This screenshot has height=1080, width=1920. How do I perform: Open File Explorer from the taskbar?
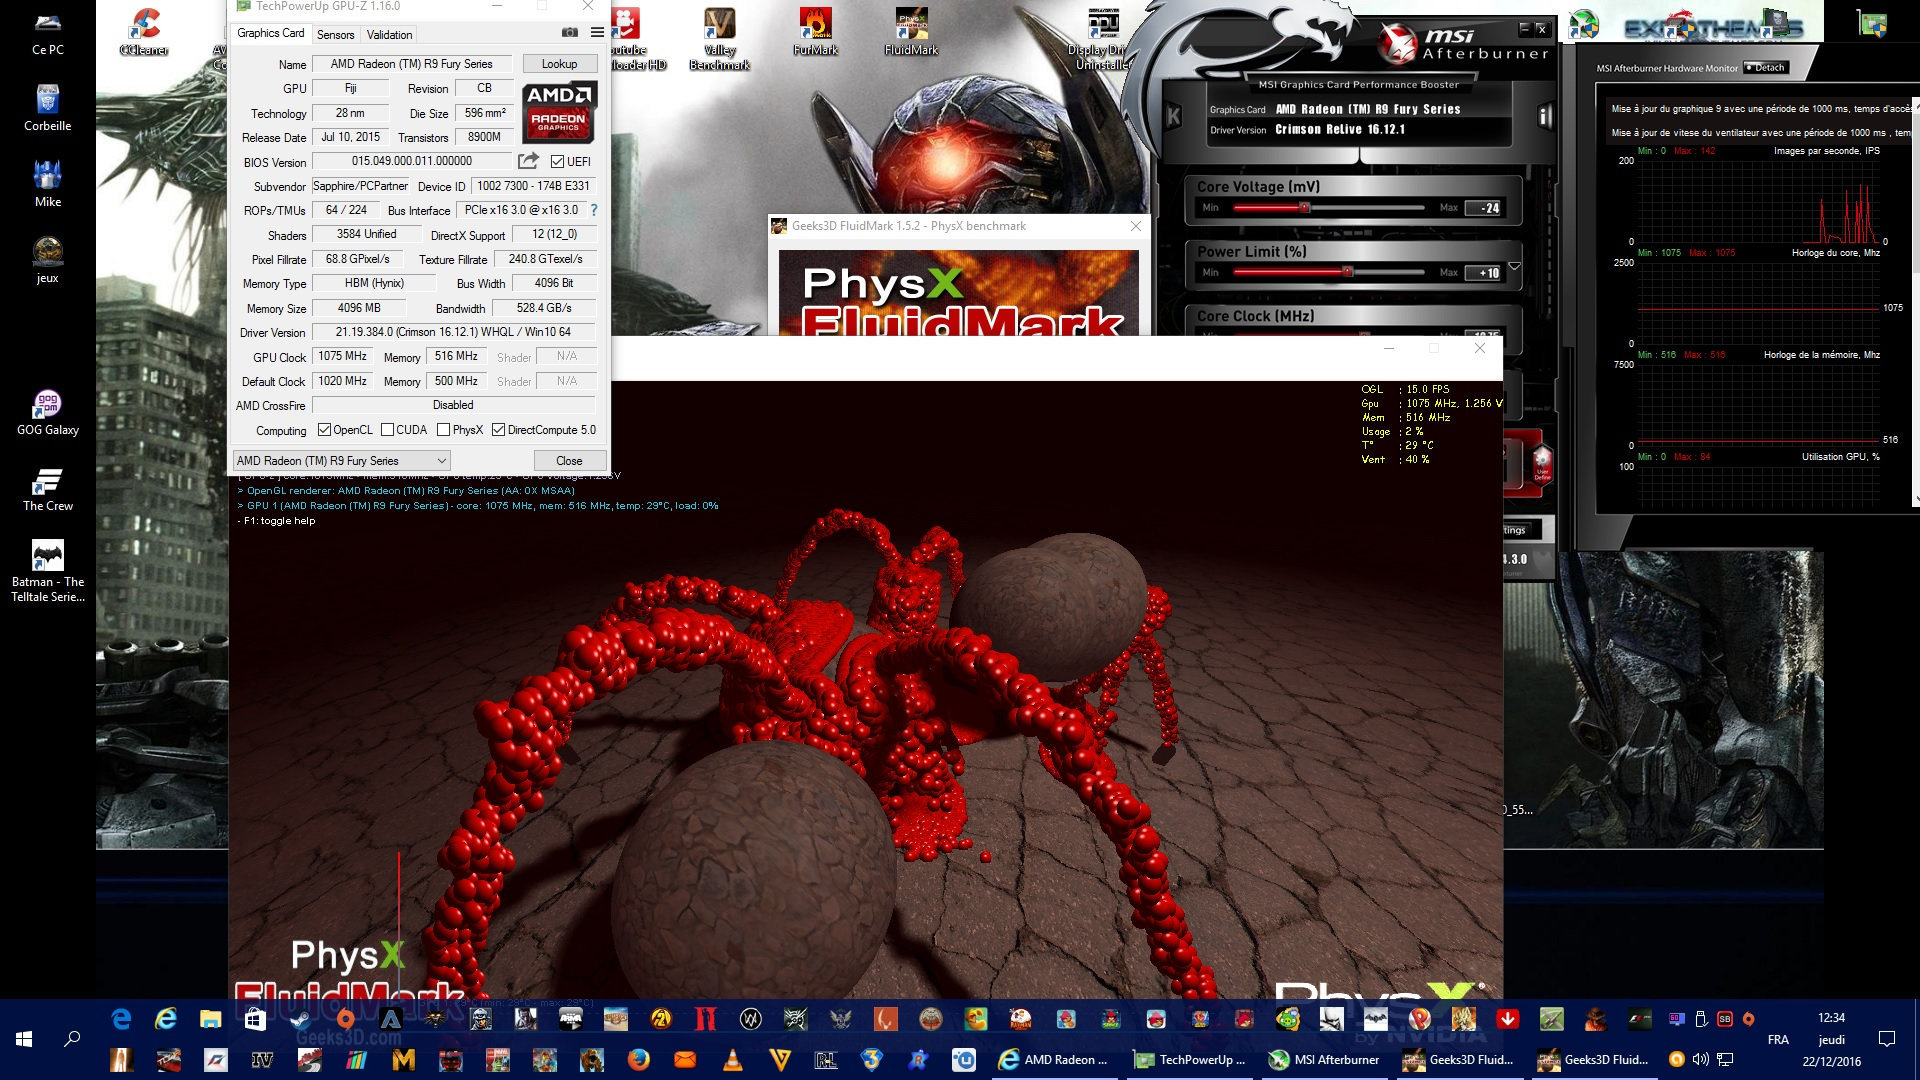tap(210, 1019)
